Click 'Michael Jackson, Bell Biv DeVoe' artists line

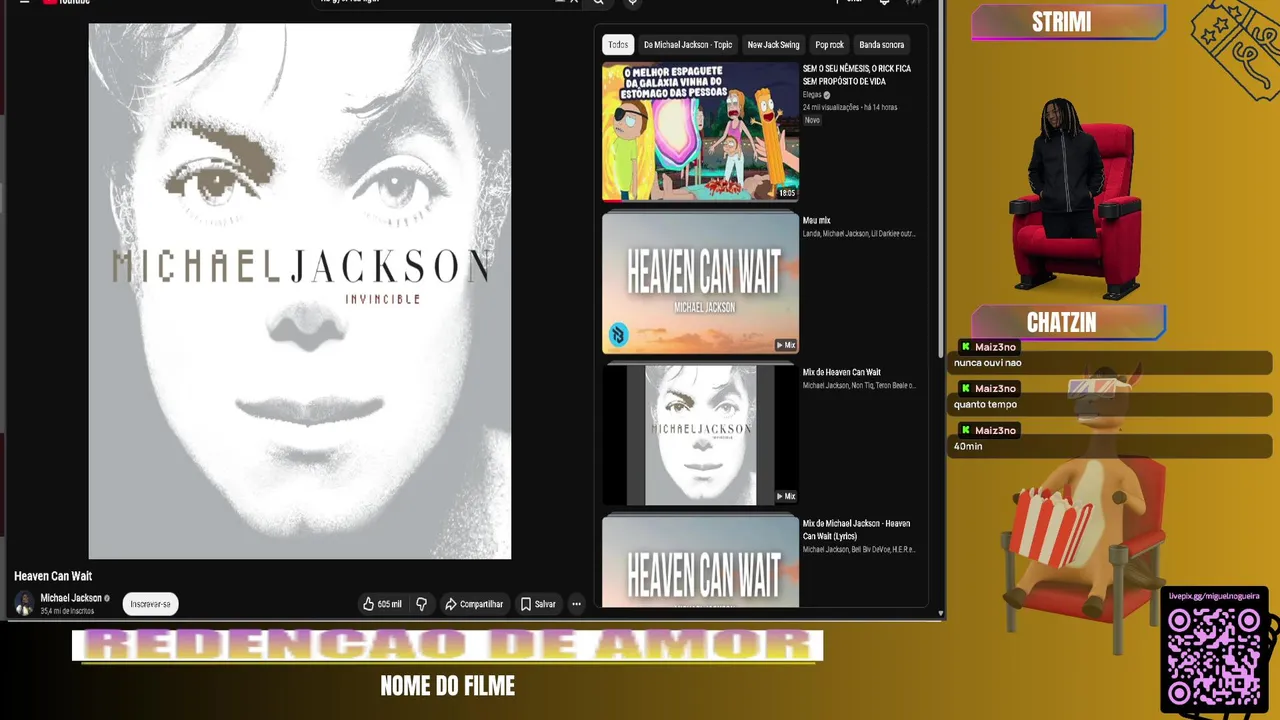pyautogui.click(x=859, y=549)
